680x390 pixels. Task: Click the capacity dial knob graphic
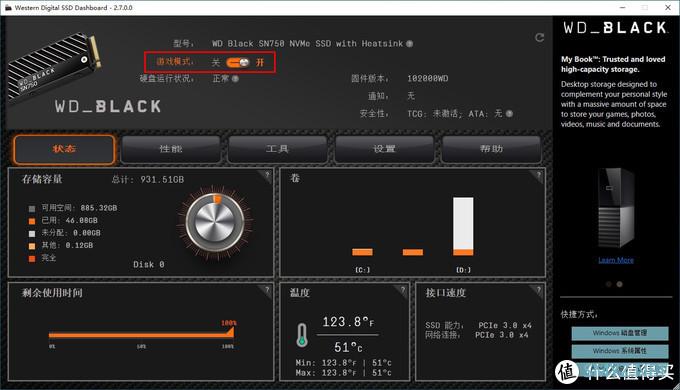[x=214, y=223]
